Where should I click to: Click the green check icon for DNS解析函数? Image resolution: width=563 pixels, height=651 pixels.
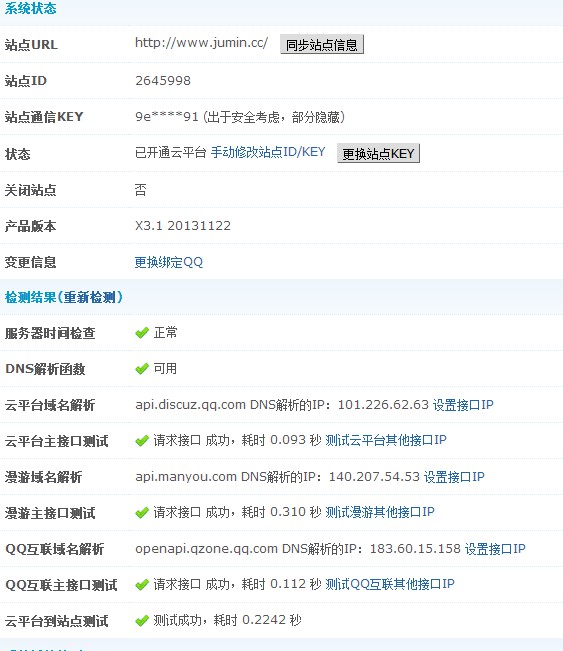coord(142,369)
